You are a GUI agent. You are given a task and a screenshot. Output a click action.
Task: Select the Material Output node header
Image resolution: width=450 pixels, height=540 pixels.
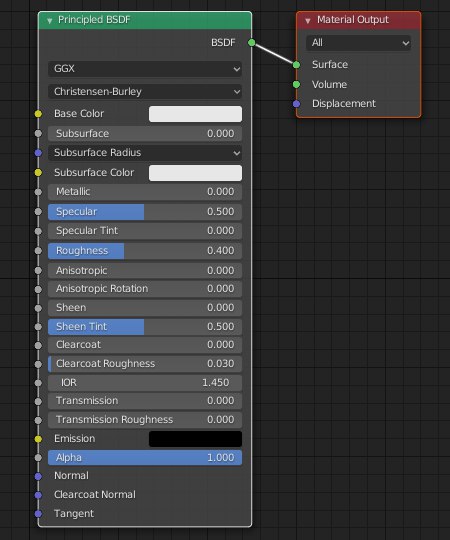(358, 20)
